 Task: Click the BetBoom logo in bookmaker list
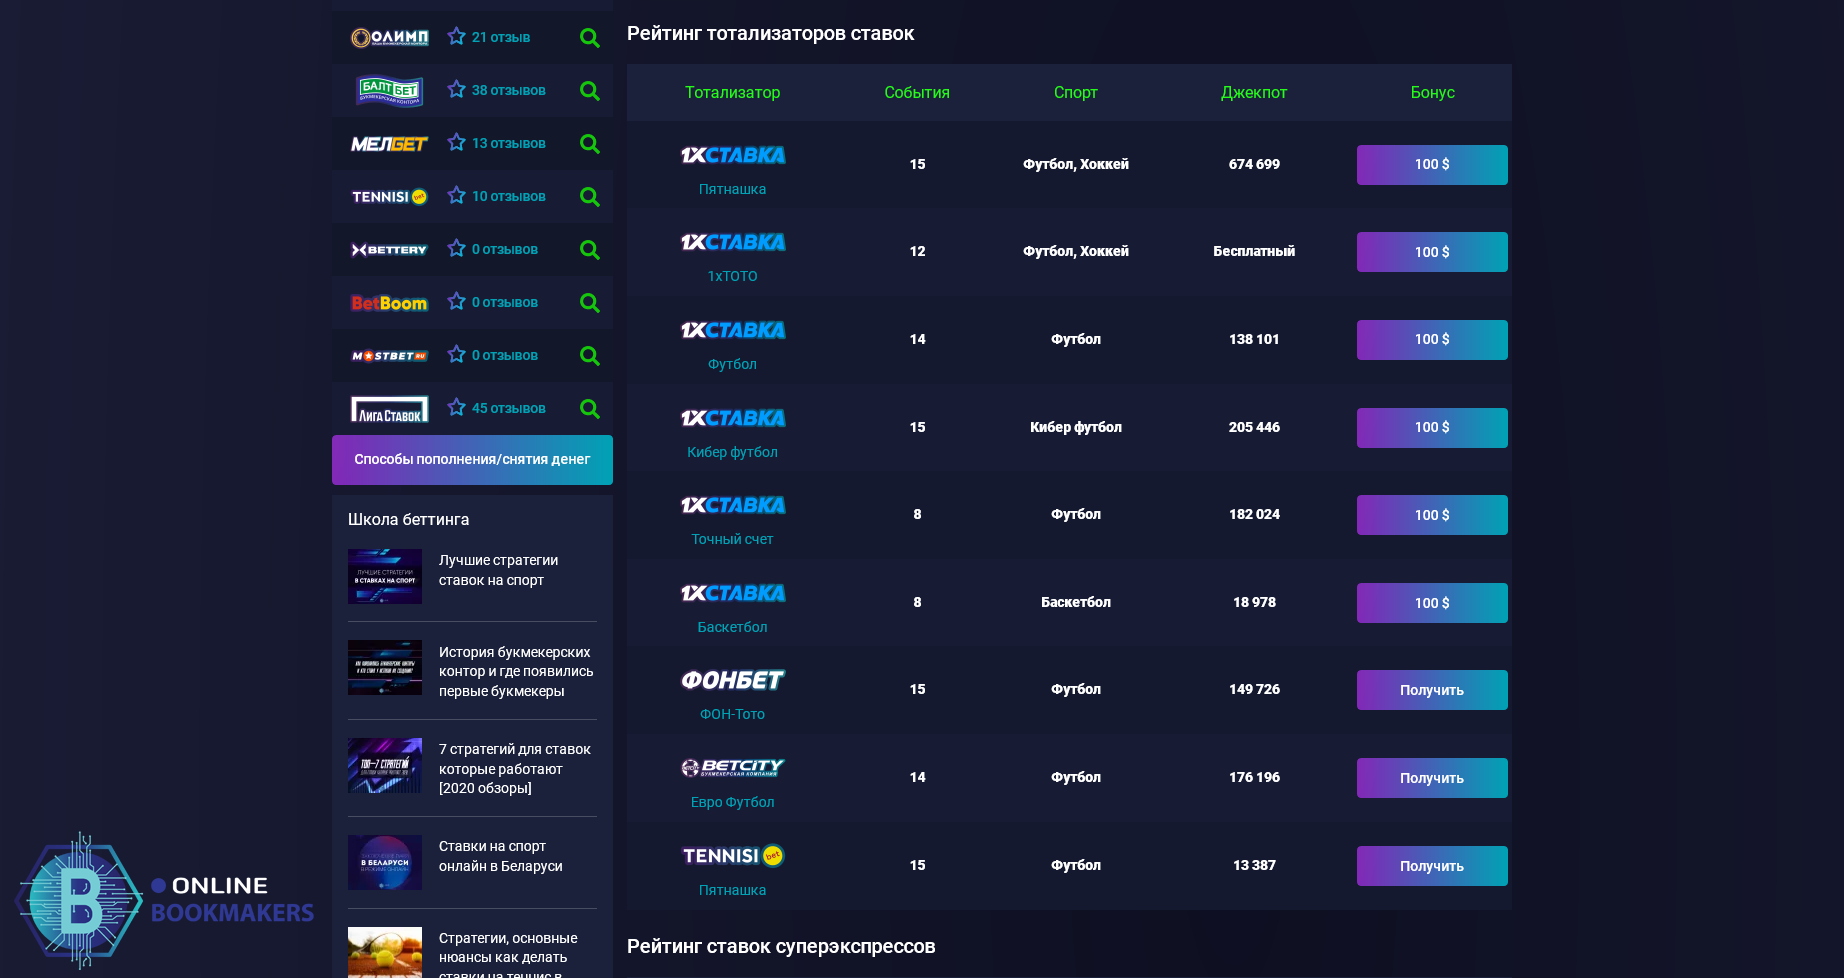(x=389, y=303)
